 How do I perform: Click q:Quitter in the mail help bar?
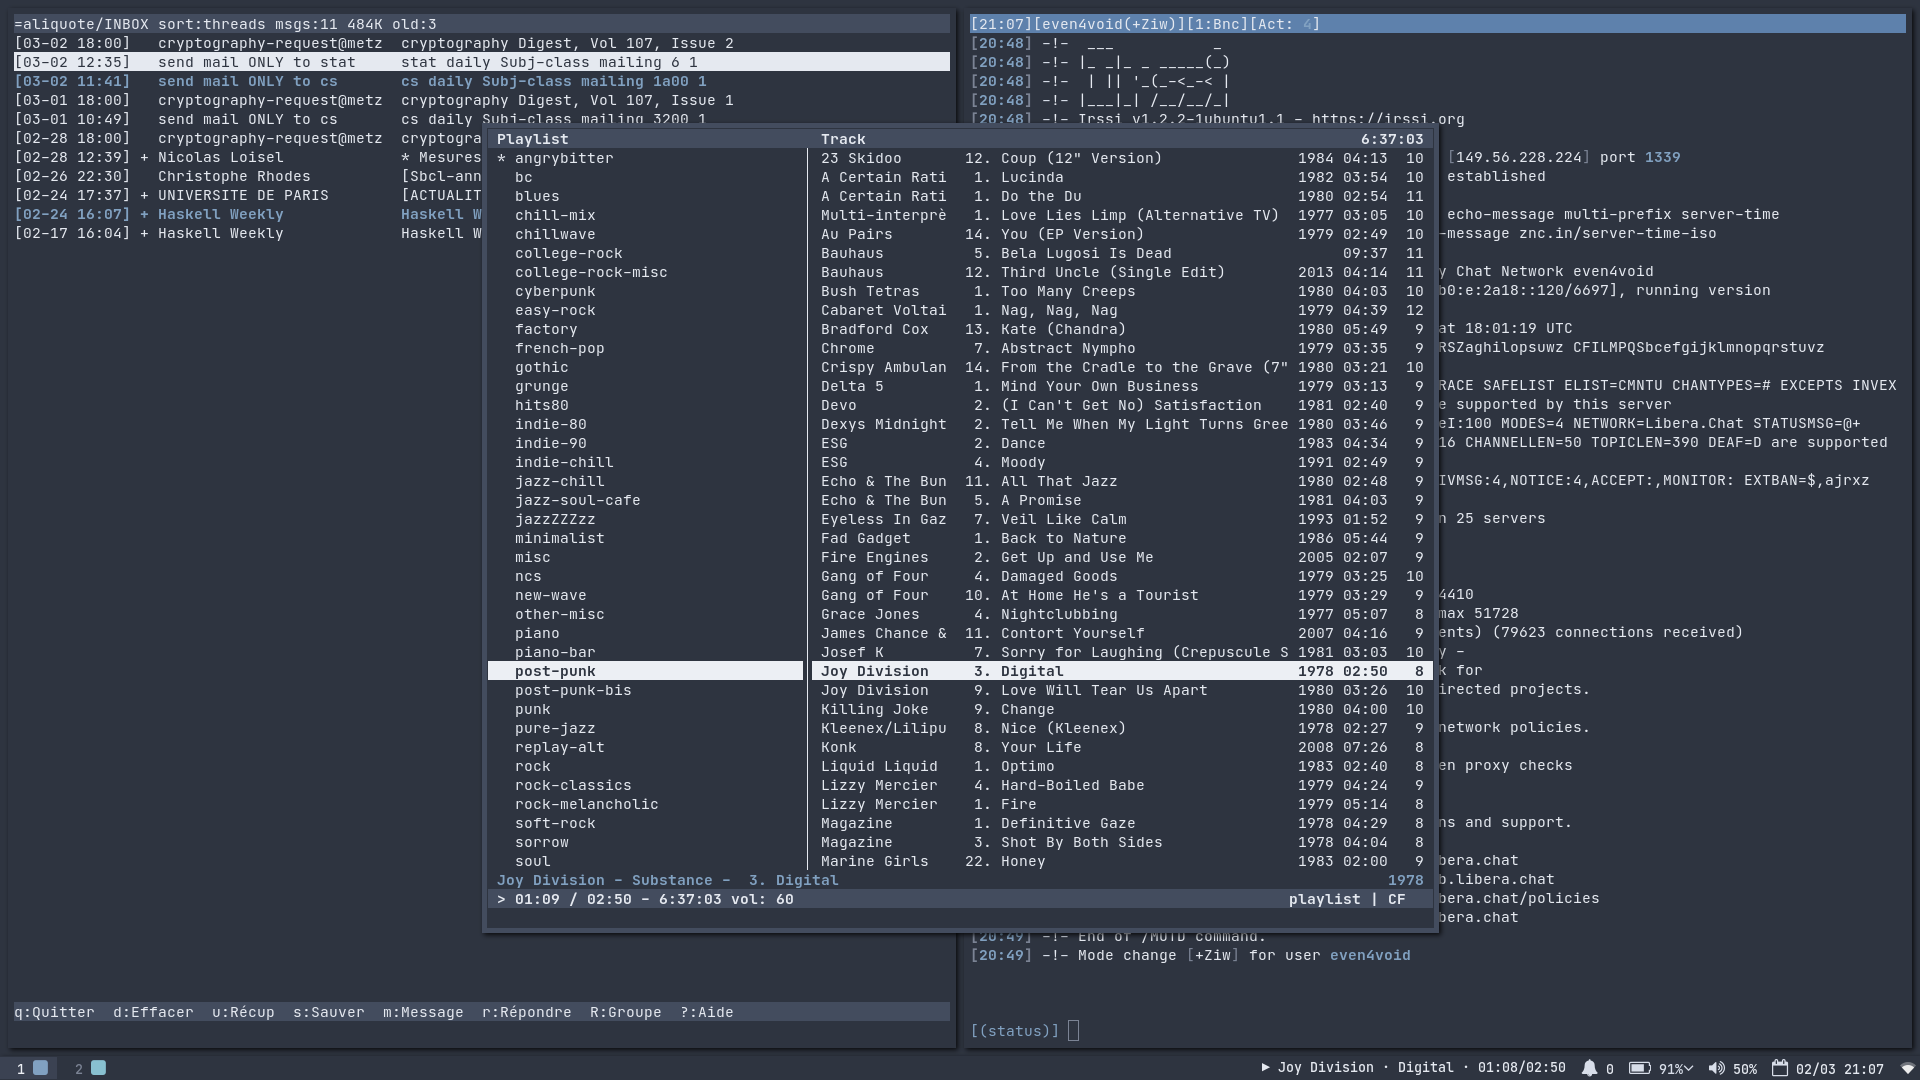(54, 1013)
